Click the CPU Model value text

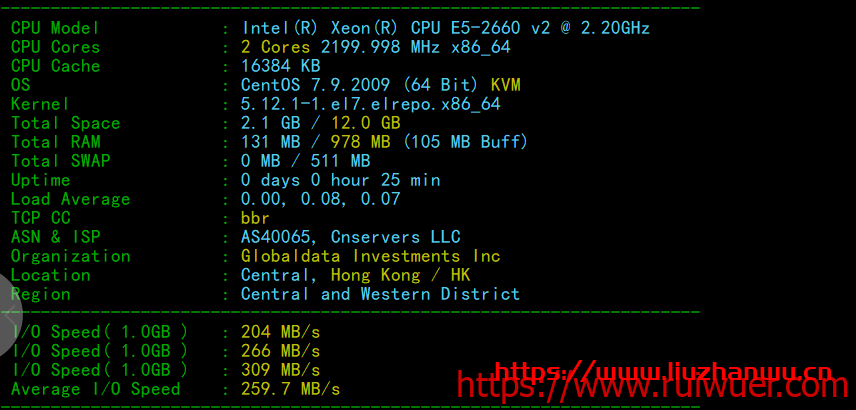click(445, 28)
